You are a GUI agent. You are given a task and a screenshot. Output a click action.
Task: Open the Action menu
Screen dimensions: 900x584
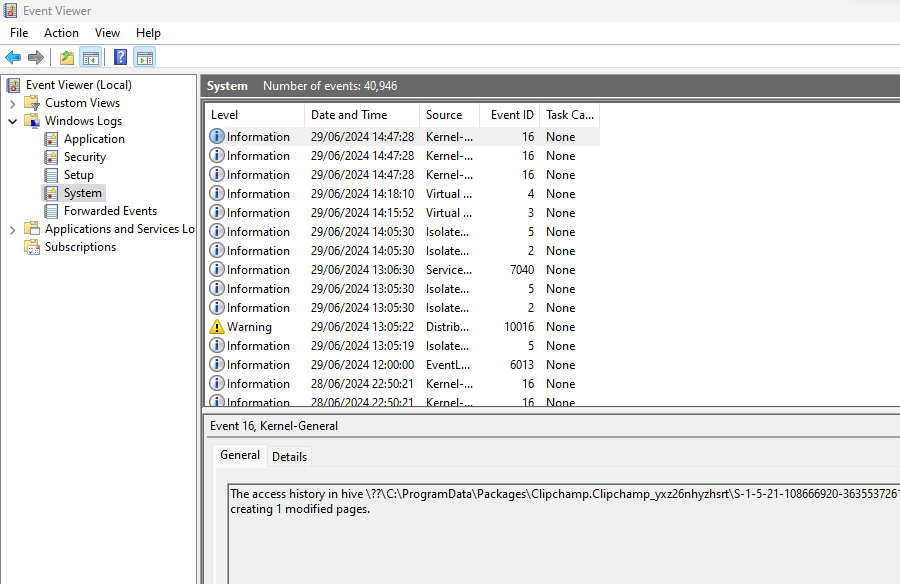[61, 33]
